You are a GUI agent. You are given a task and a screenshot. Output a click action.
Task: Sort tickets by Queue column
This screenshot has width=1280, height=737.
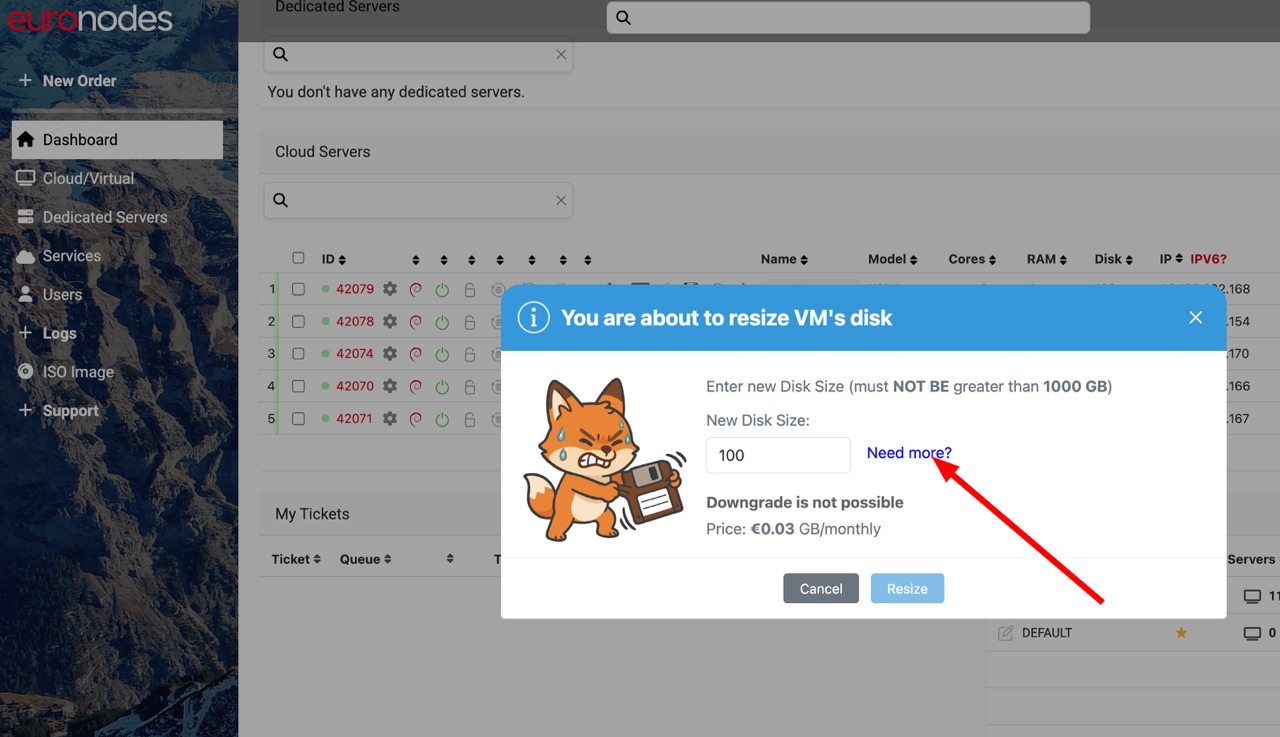(365, 559)
